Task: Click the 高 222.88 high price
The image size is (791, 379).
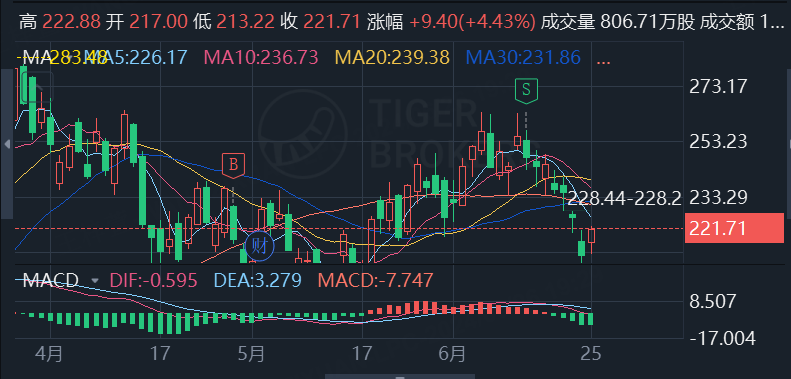Action: (60, 22)
